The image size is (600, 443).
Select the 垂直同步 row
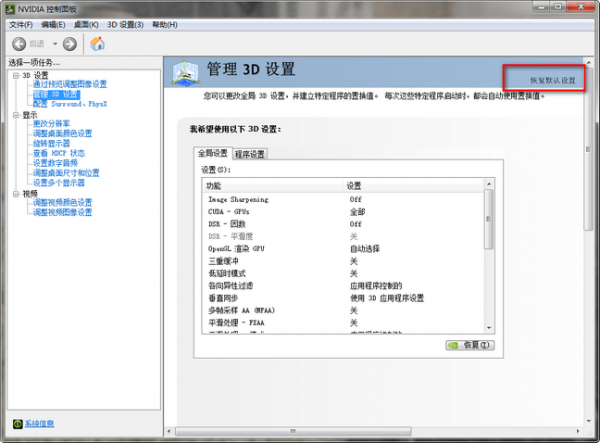coord(343,298)
